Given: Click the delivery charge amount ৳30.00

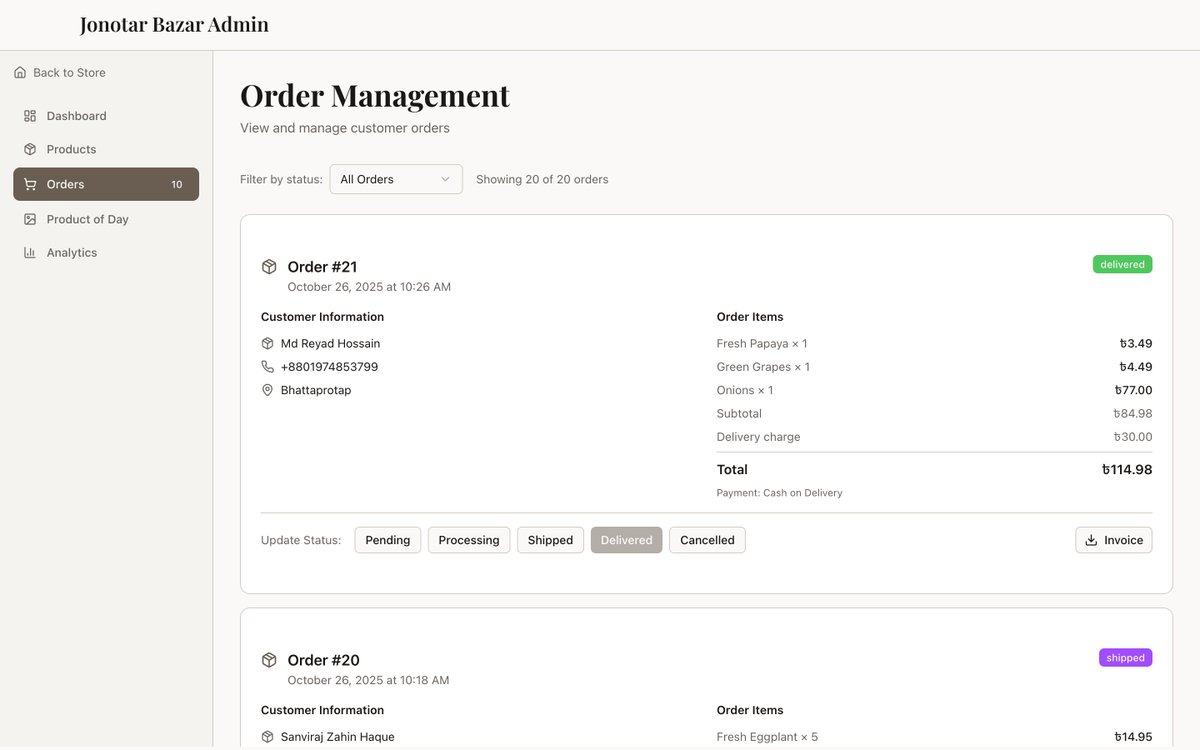Looking at the screenshot, I should (x=1133, y=437).
